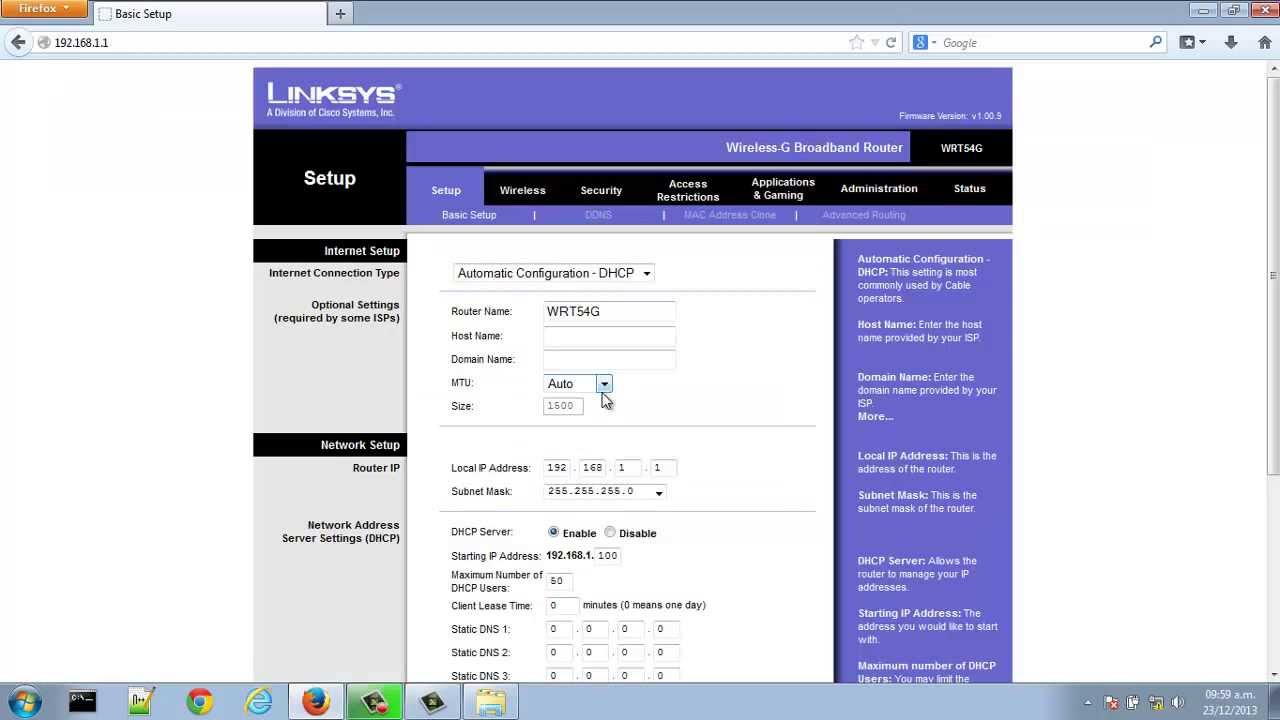
Task: Open the Administration tab
Action: (x=879, y=188)
